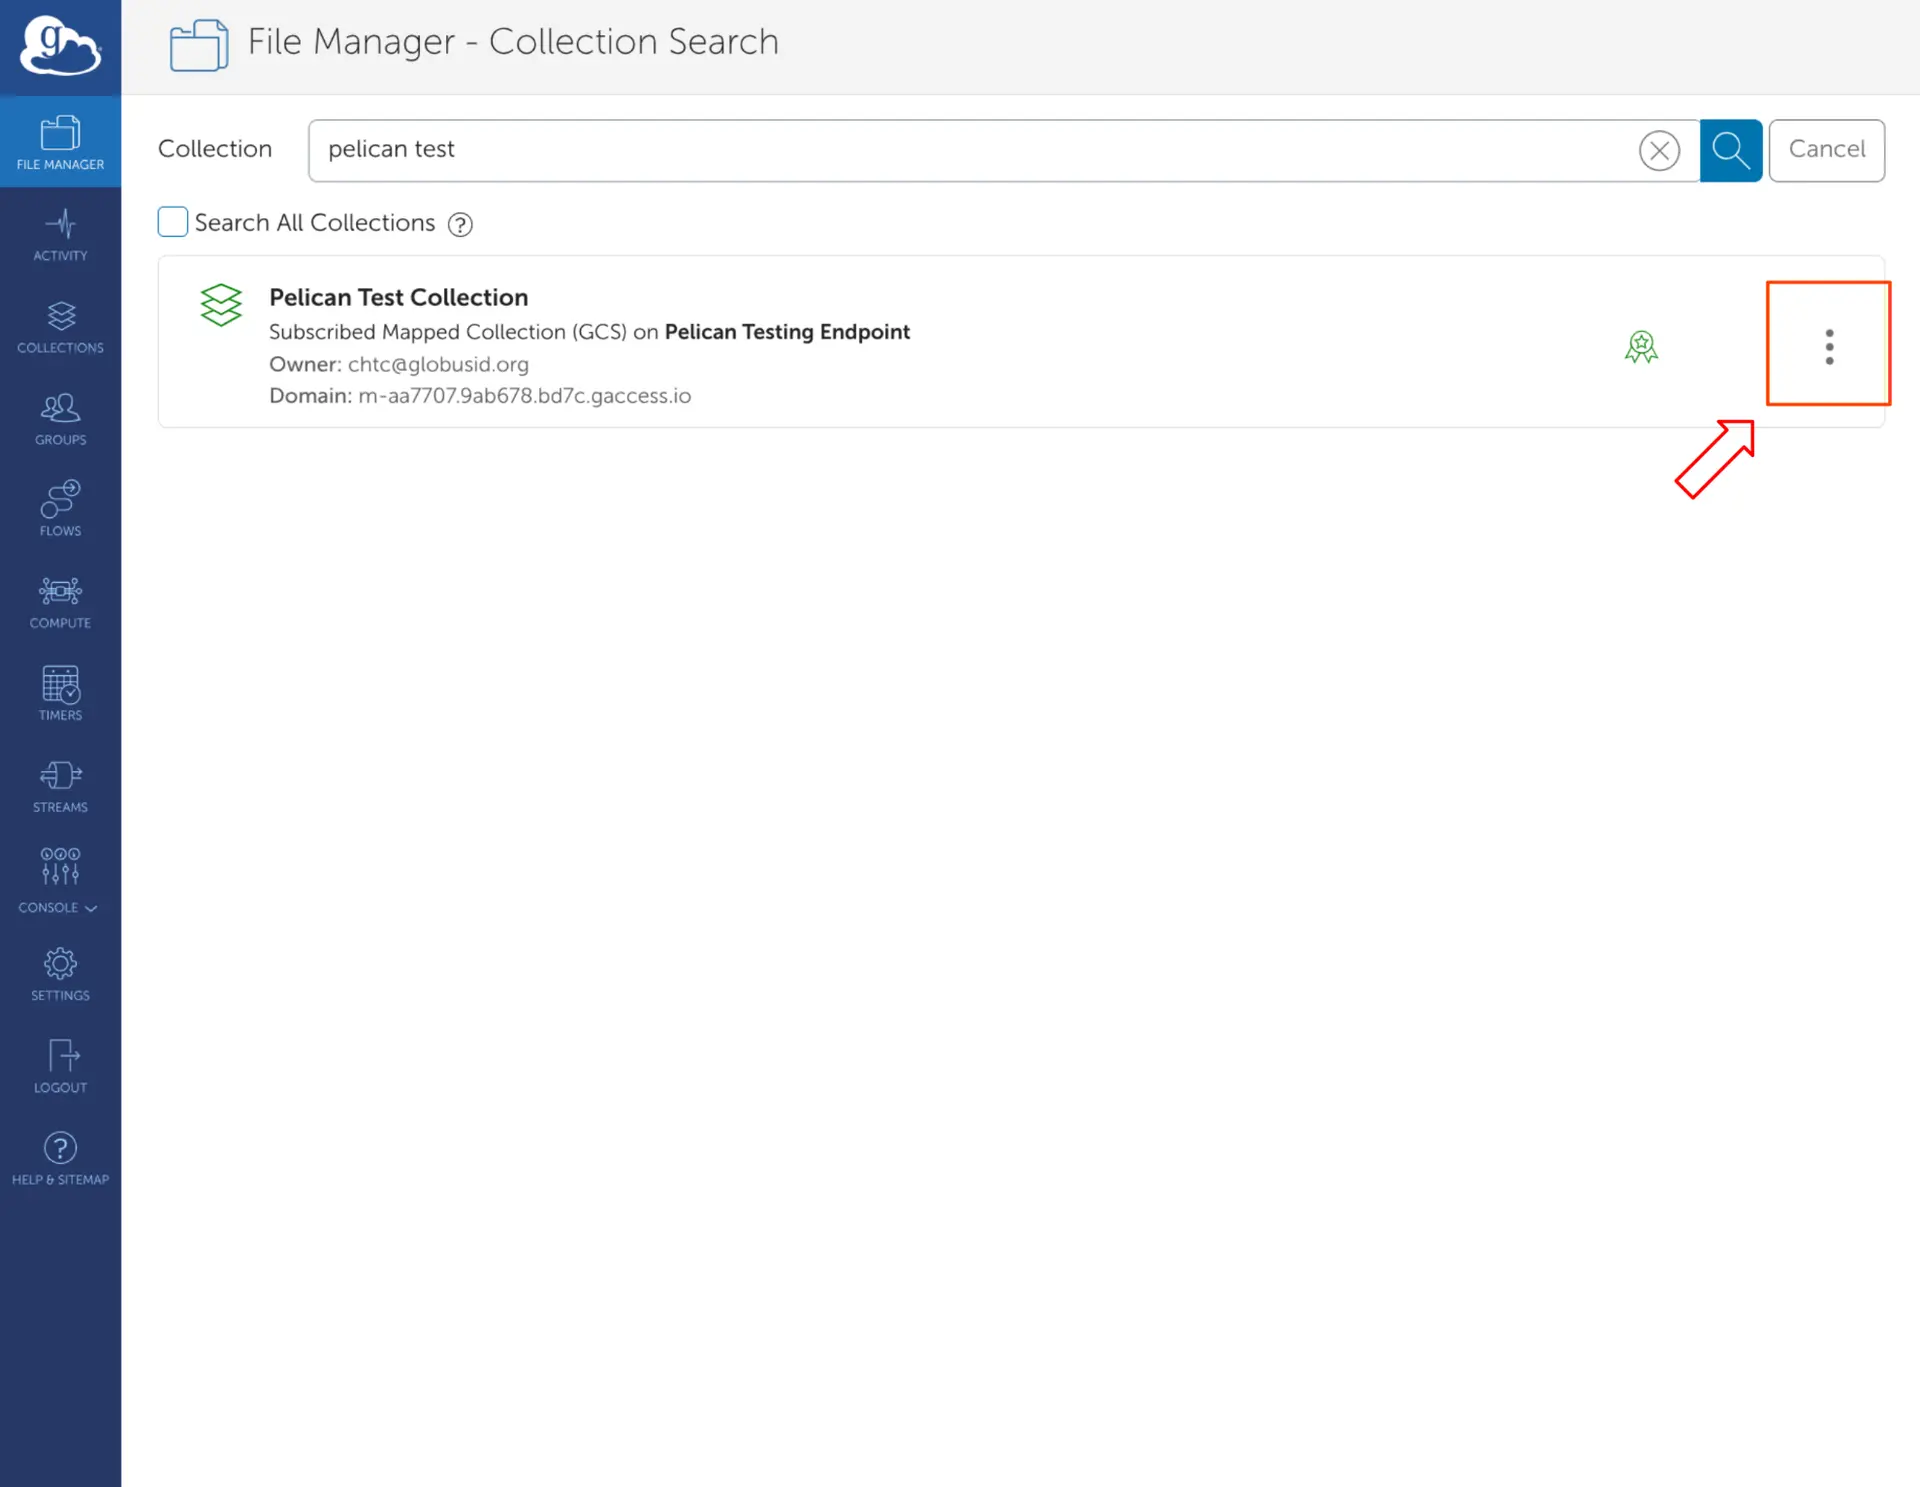Screen dimensions: 1920x1487
Task: Enable Search All Collections checkbox
Action: point(172,222)
